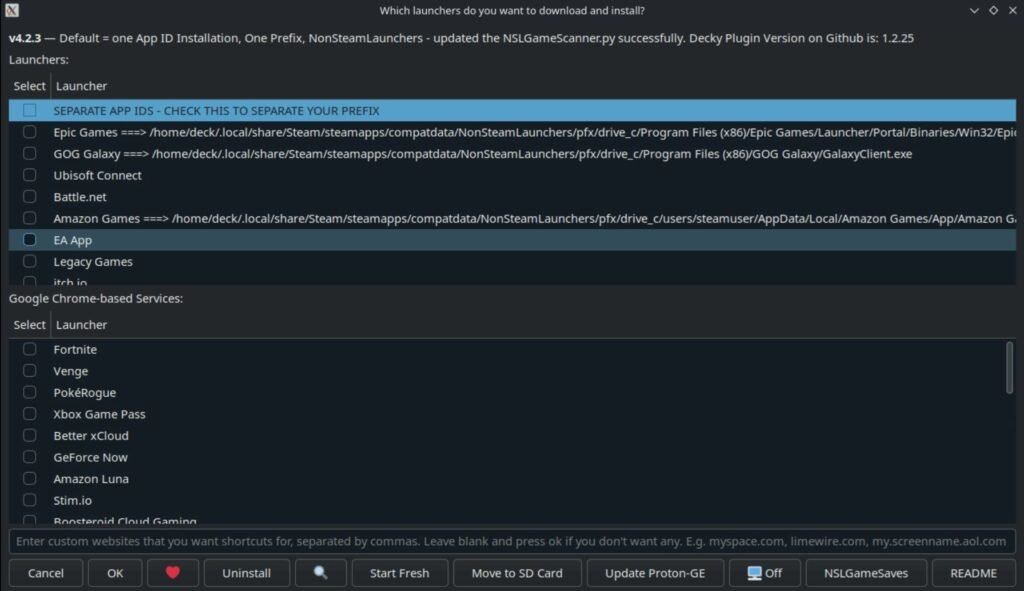Check the Battle.net checkbox
The height and width of the screenshot is (591, 1024).
click(x=29, y=197)
